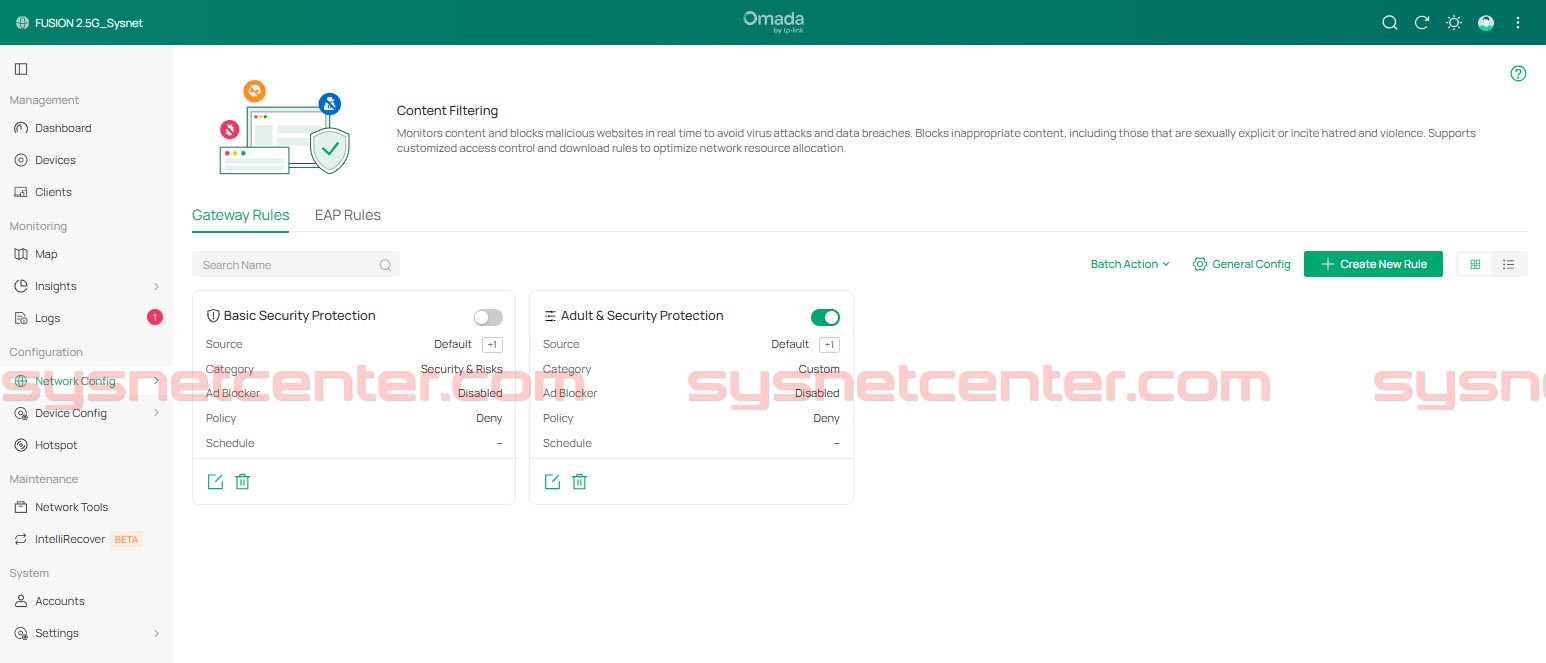Switch to the EAP Rules tab

point(348,215)
